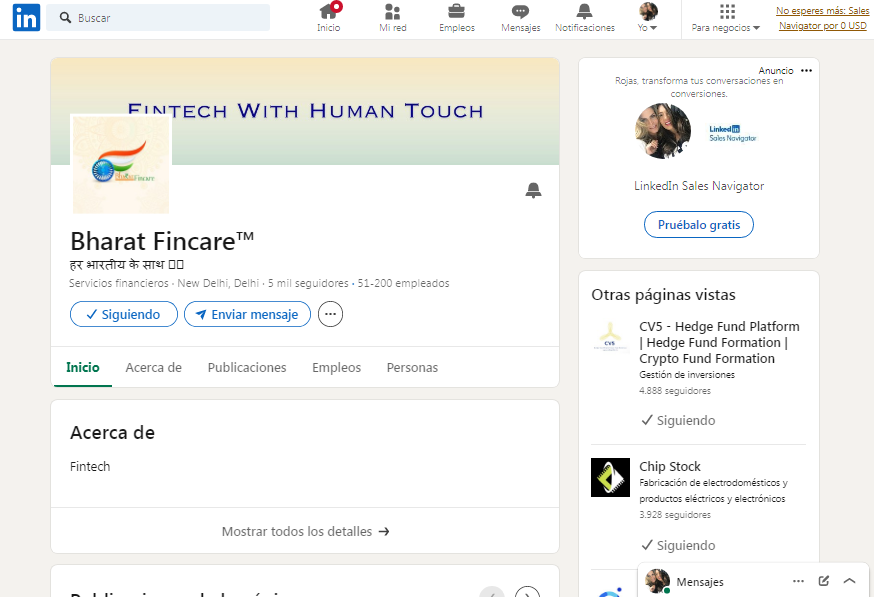This screenshot has width=874, height=597.
Task: Click 3.928 seguidores text
Action: tap(675, 515)
